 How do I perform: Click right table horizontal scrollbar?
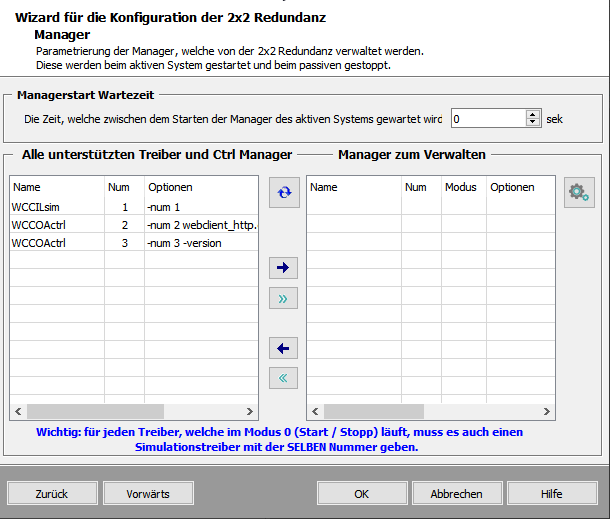(430, 411)
